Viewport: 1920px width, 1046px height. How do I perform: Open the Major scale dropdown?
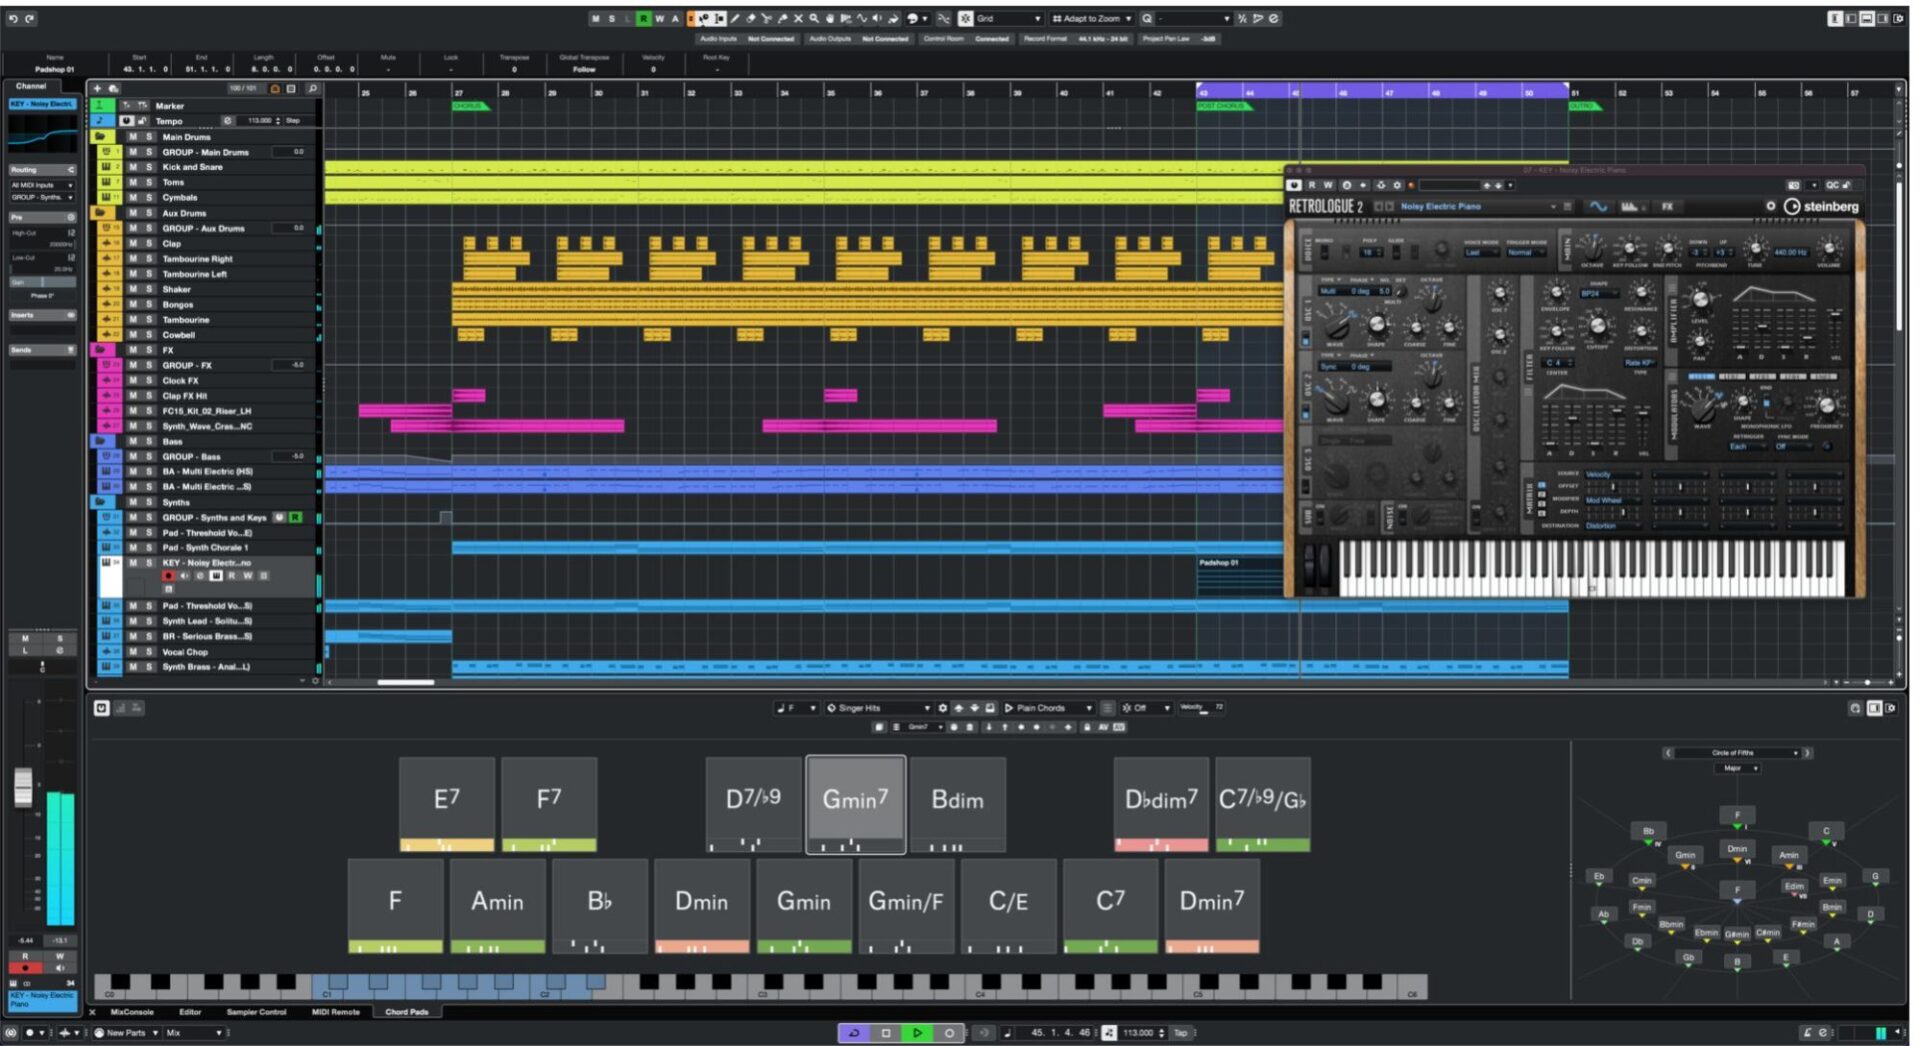point(1737,768)
